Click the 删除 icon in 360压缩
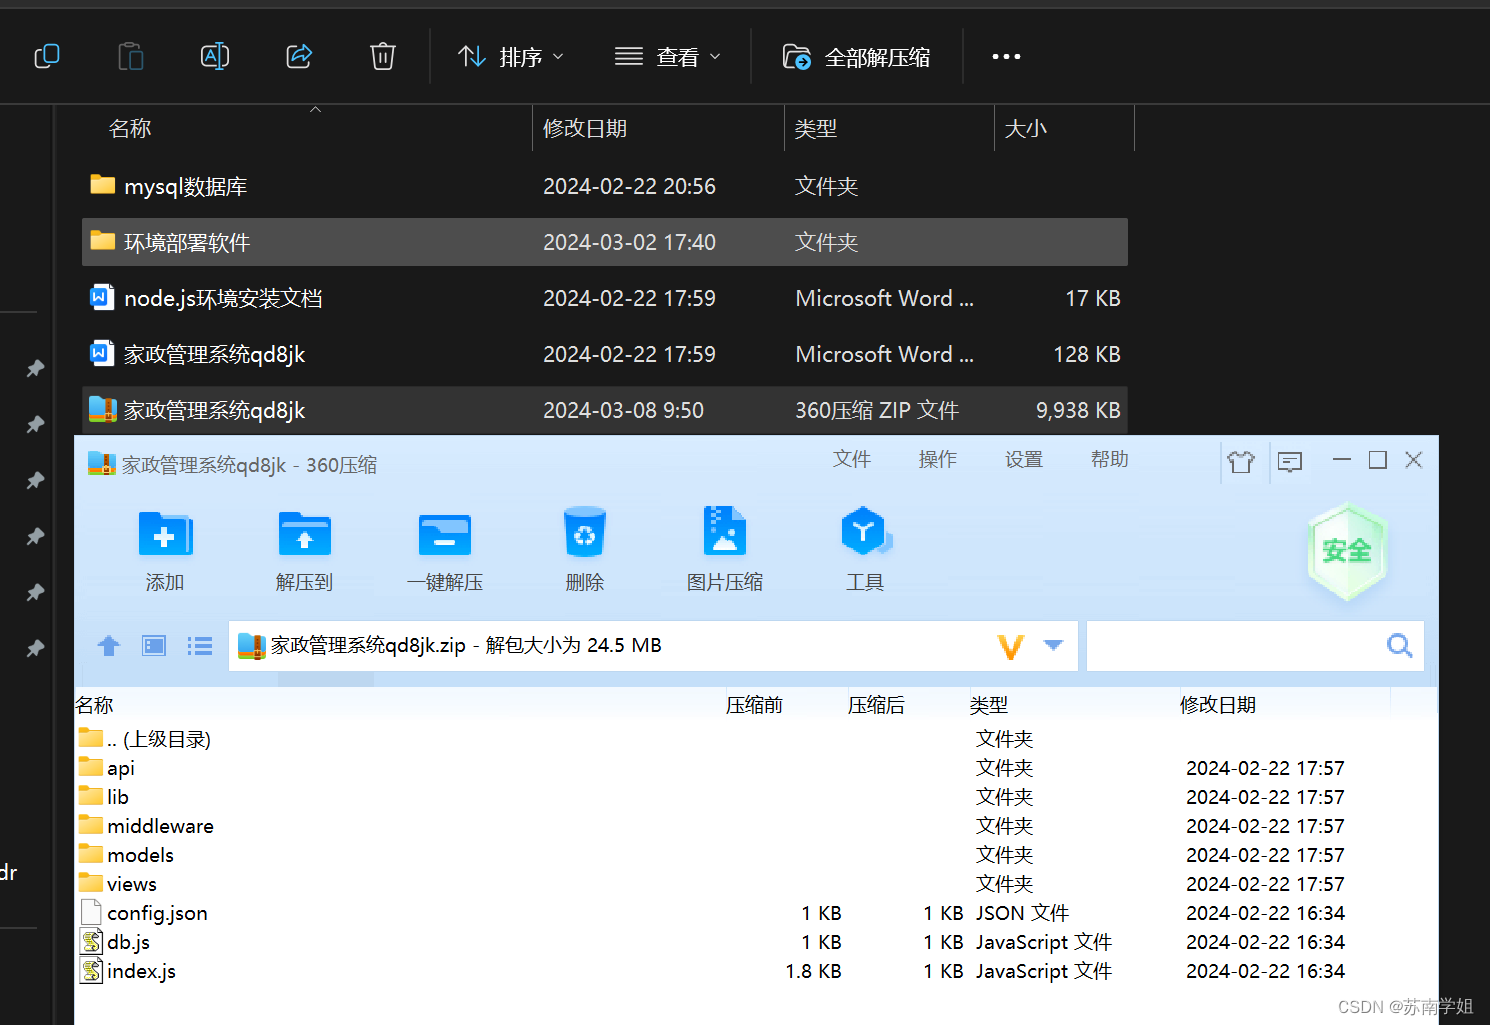The width and height of the screenshot is (1490, 1025). 584,548
